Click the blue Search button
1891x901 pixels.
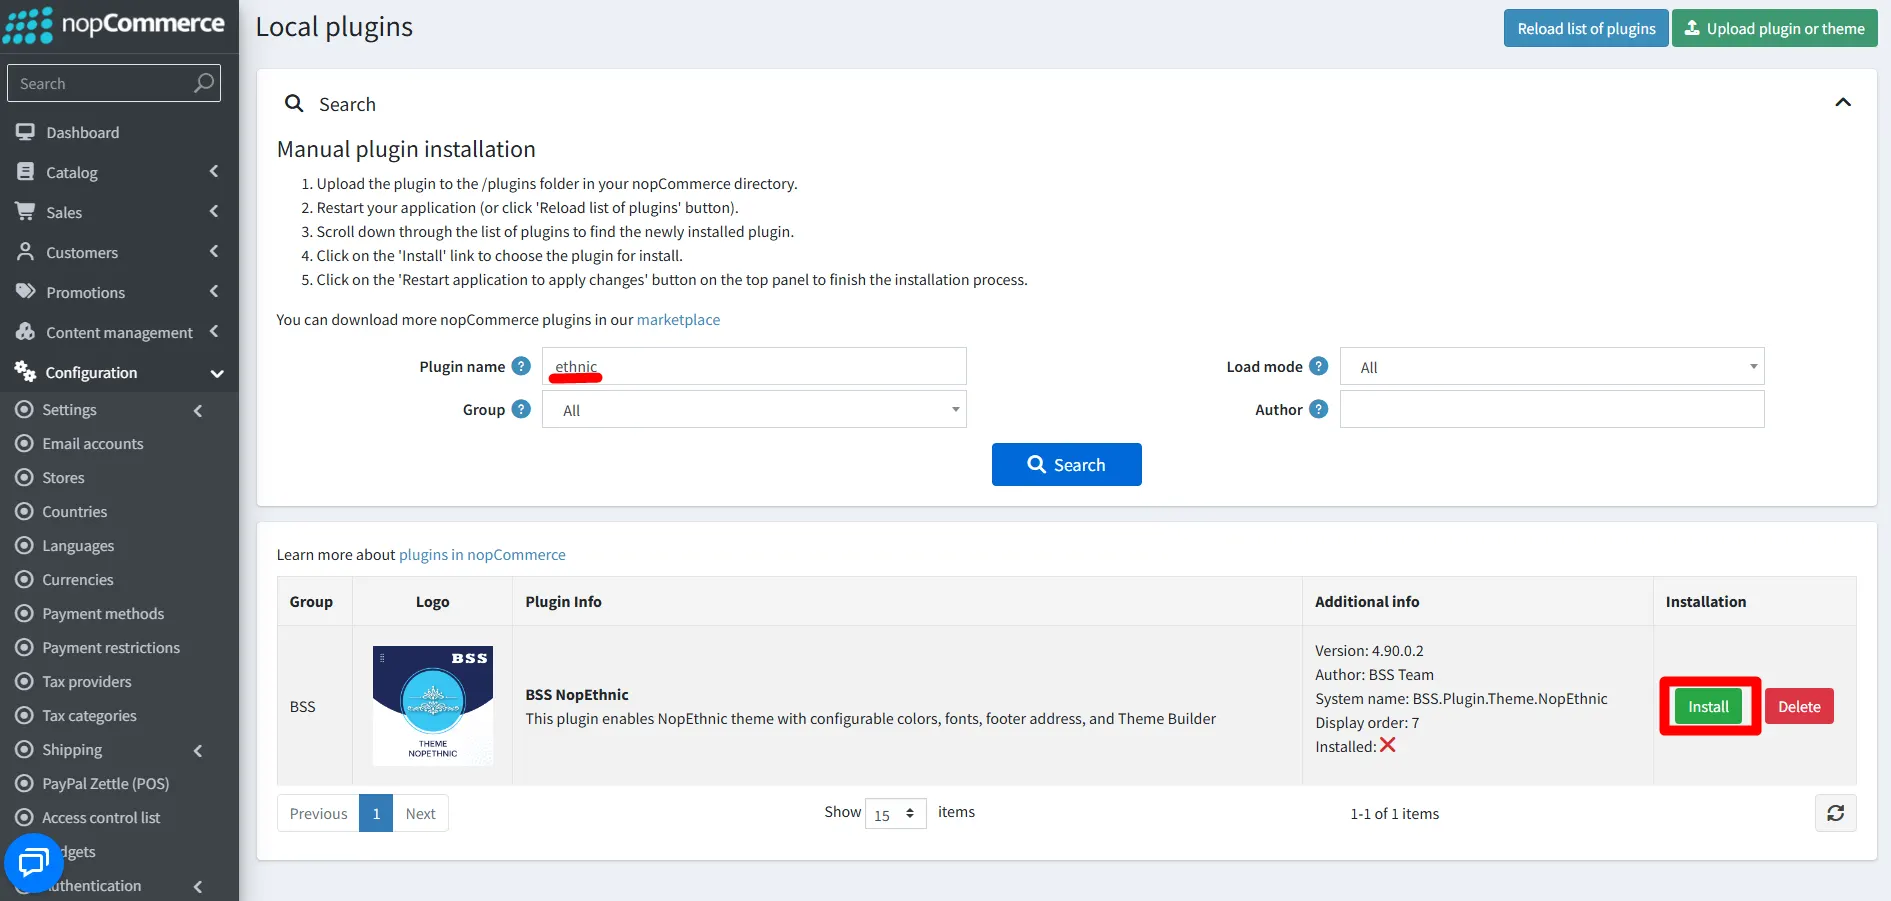(1067, 464)
